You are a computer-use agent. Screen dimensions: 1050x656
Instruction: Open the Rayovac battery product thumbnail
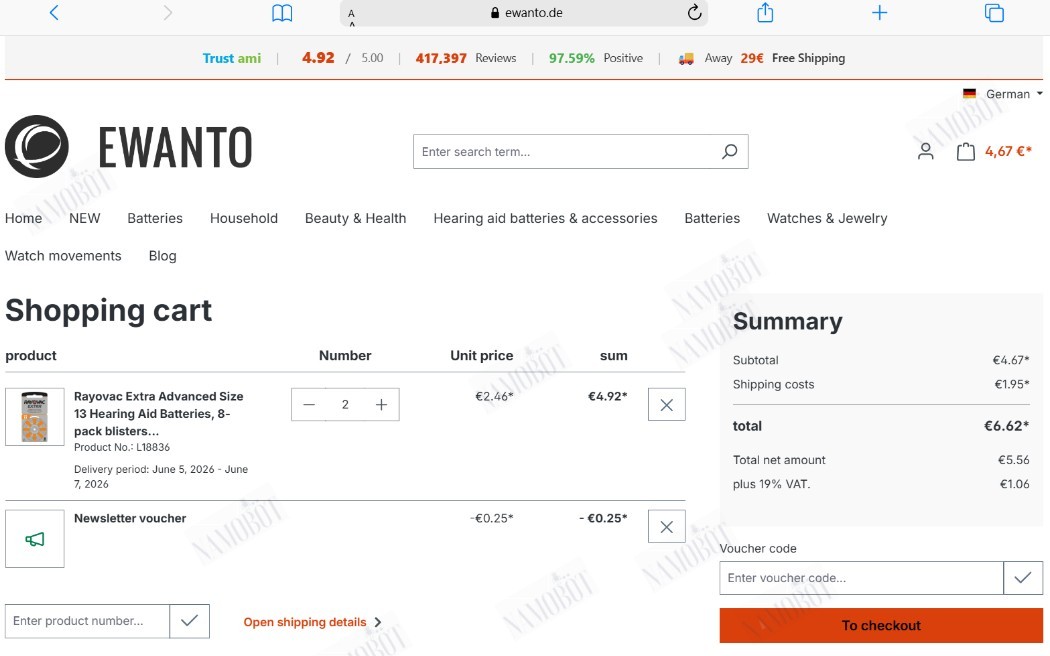(x=35, y=416)
